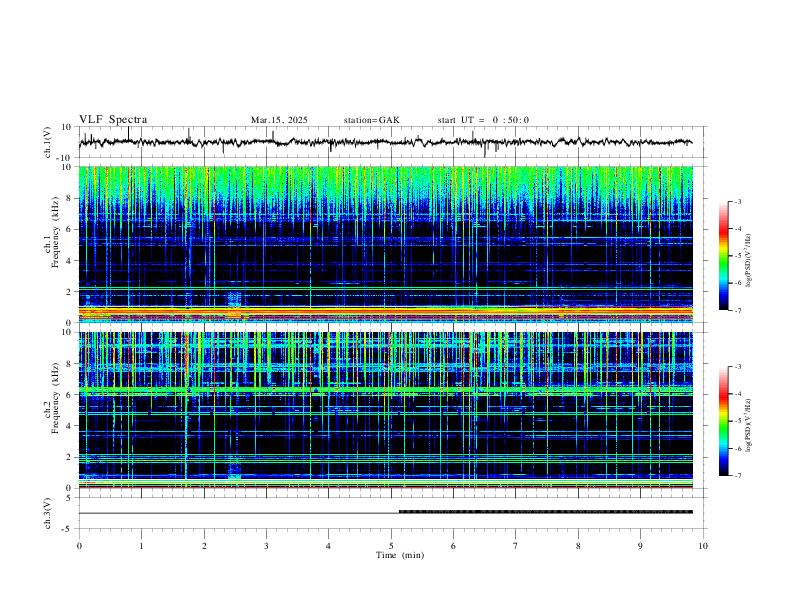Click the ch.1 spectrogram panel
The image size is (792, 612).
[x=385, y=244]
